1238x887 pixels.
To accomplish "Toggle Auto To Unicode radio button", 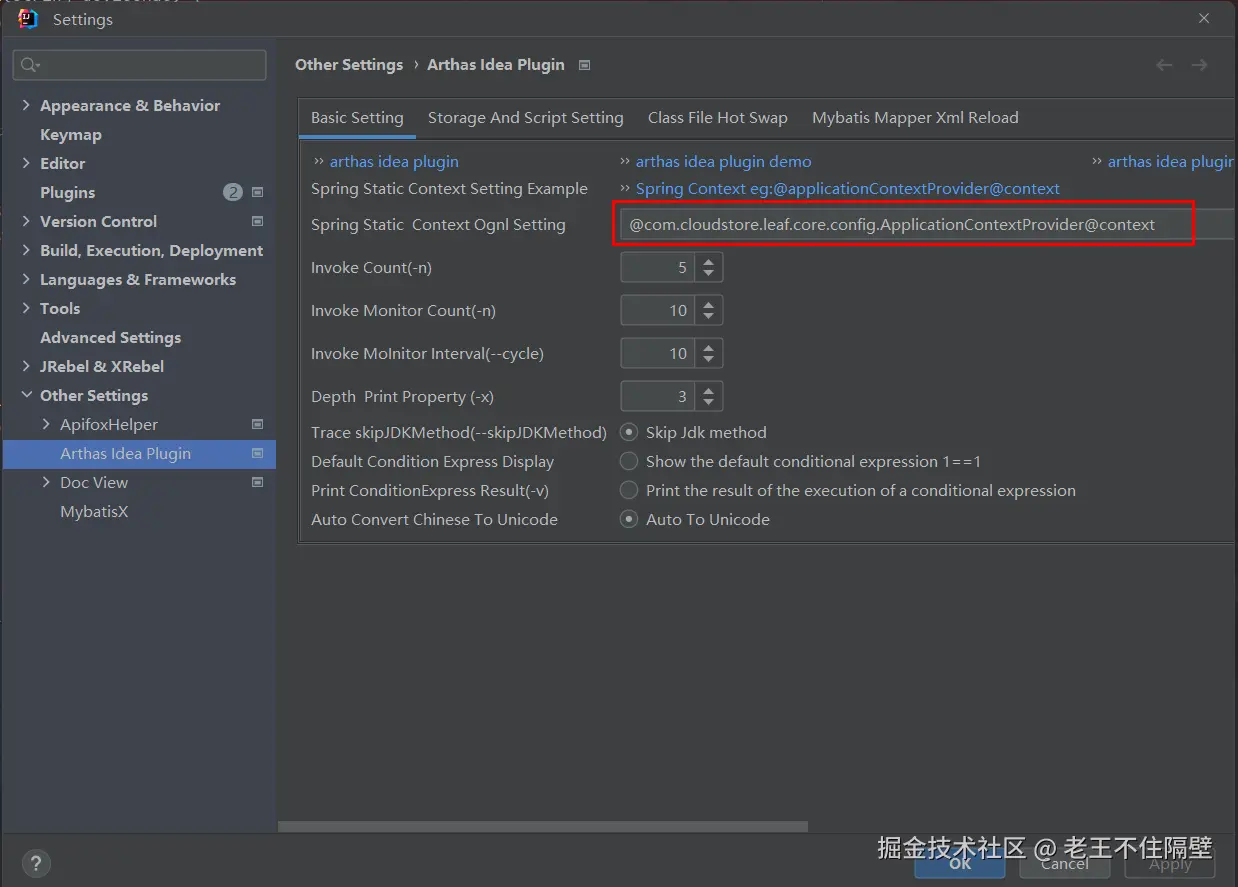I will (629, 519).
